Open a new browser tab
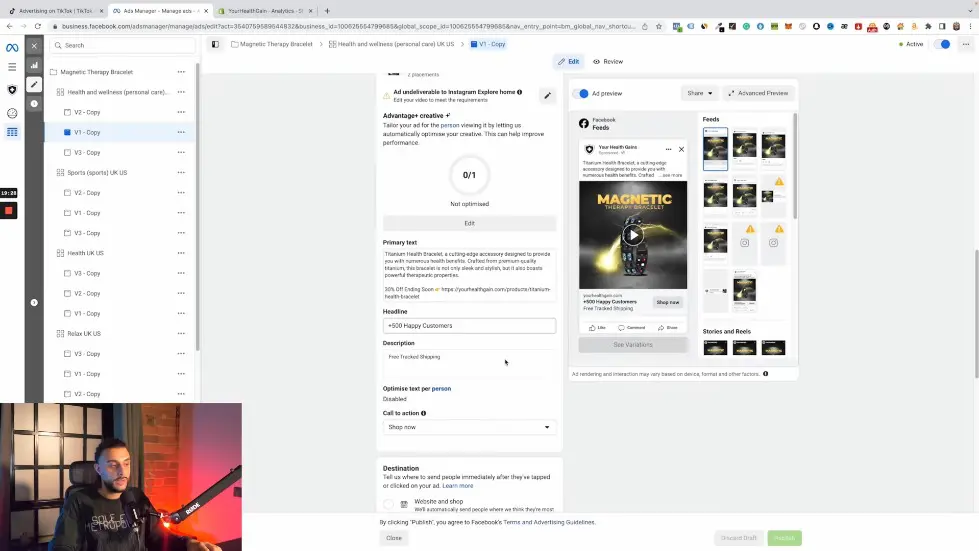The width and height of the screenshot is (979, 551). click(x=327, y=11)
